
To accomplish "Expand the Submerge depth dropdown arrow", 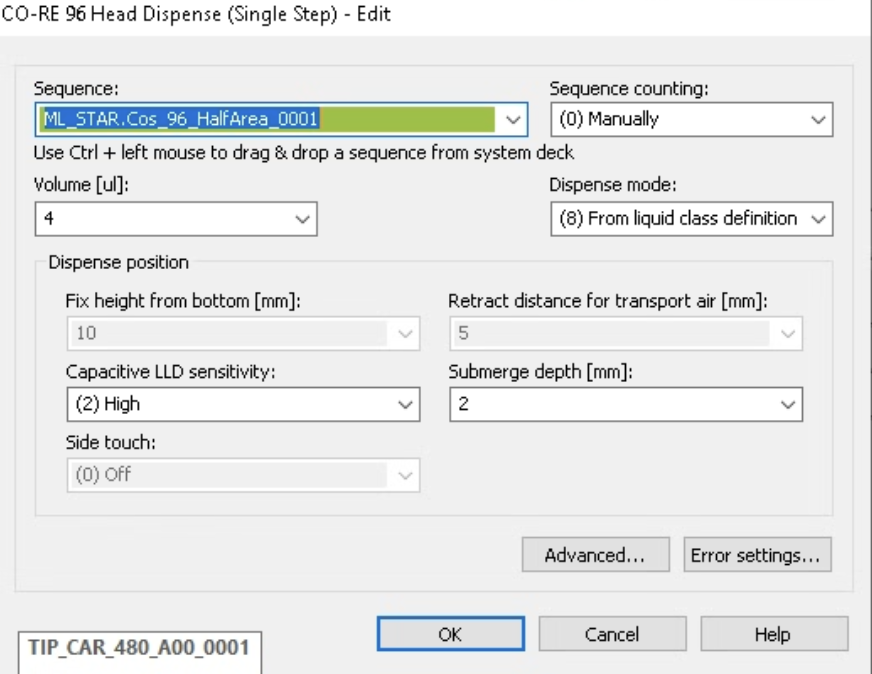I will tap(787, 404).
